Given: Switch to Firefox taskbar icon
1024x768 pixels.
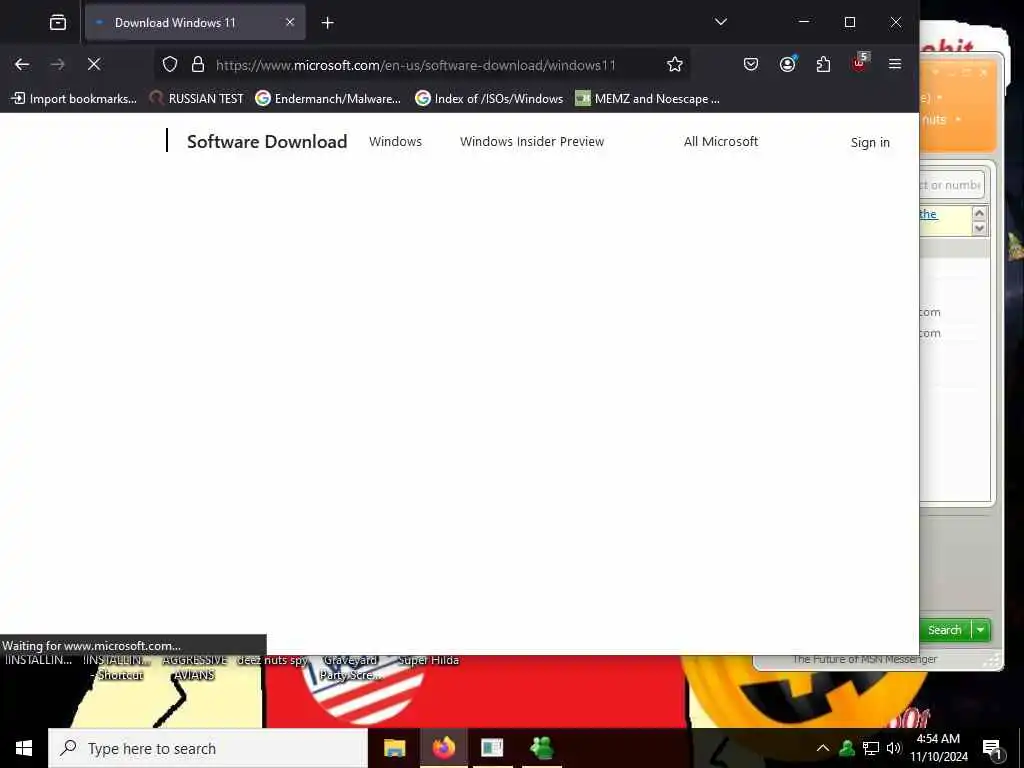Looking at the screenshot, I should click(x=443, y=748).
